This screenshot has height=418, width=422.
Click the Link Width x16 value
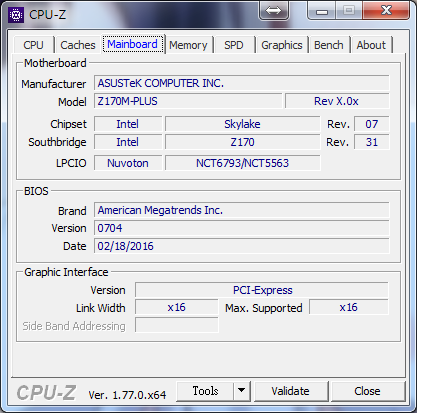tap(177, 307)
